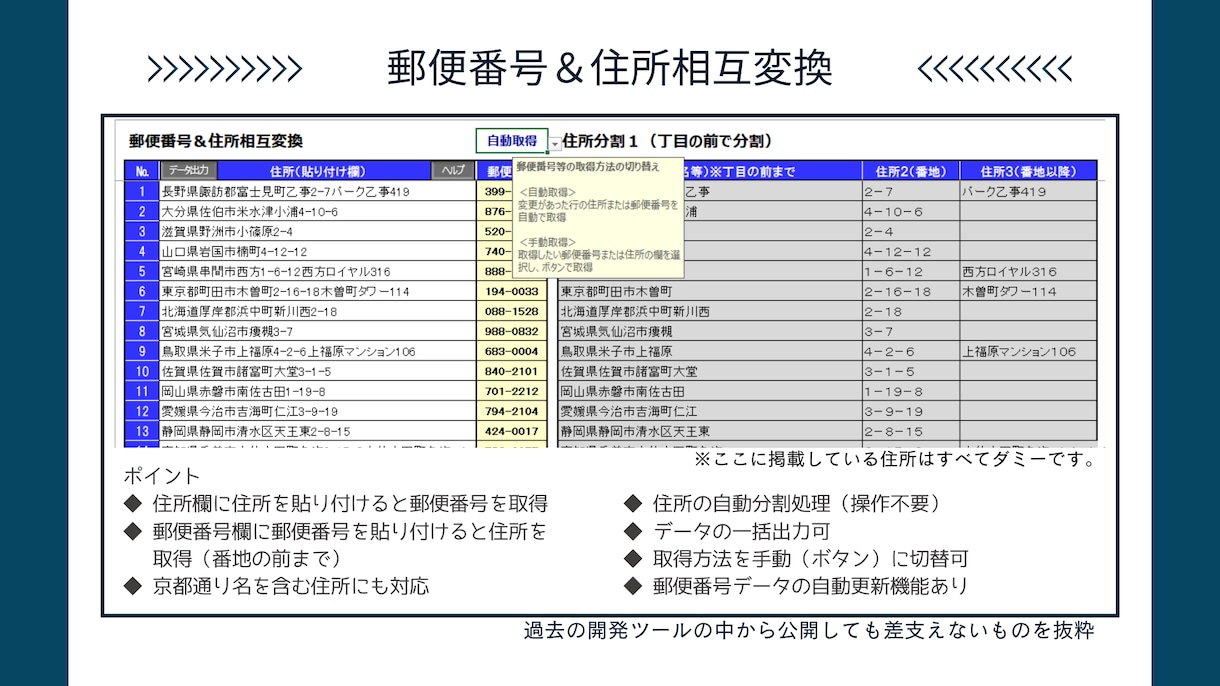This screenshot has width=1220, height=686.
Task: Click the 住所2(番地) column header
Action: [x=910, y=171]
